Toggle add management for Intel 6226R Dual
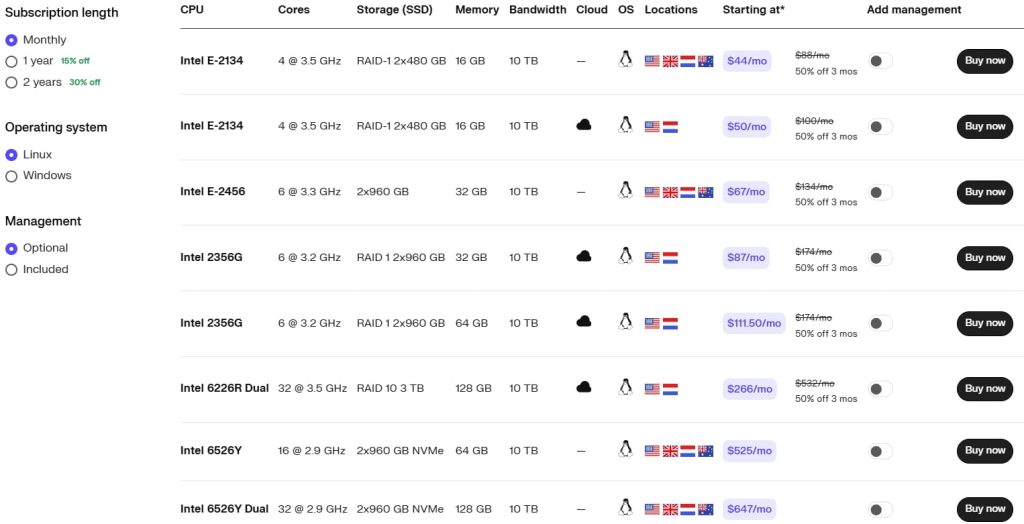This screenshot has width=1024, height=524. tap(880, 389)
